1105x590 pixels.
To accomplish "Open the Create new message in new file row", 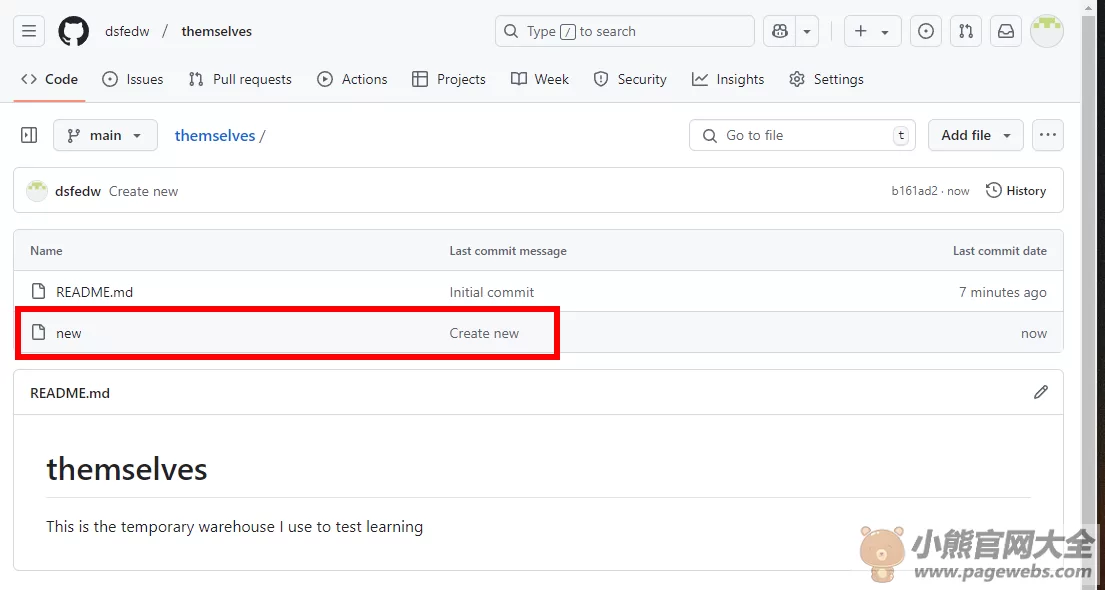I will pyautogui.click(x=484, y=333).
